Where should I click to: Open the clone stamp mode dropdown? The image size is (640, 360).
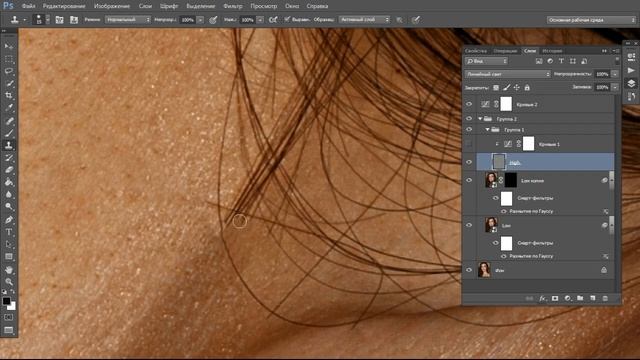point(128,20)
